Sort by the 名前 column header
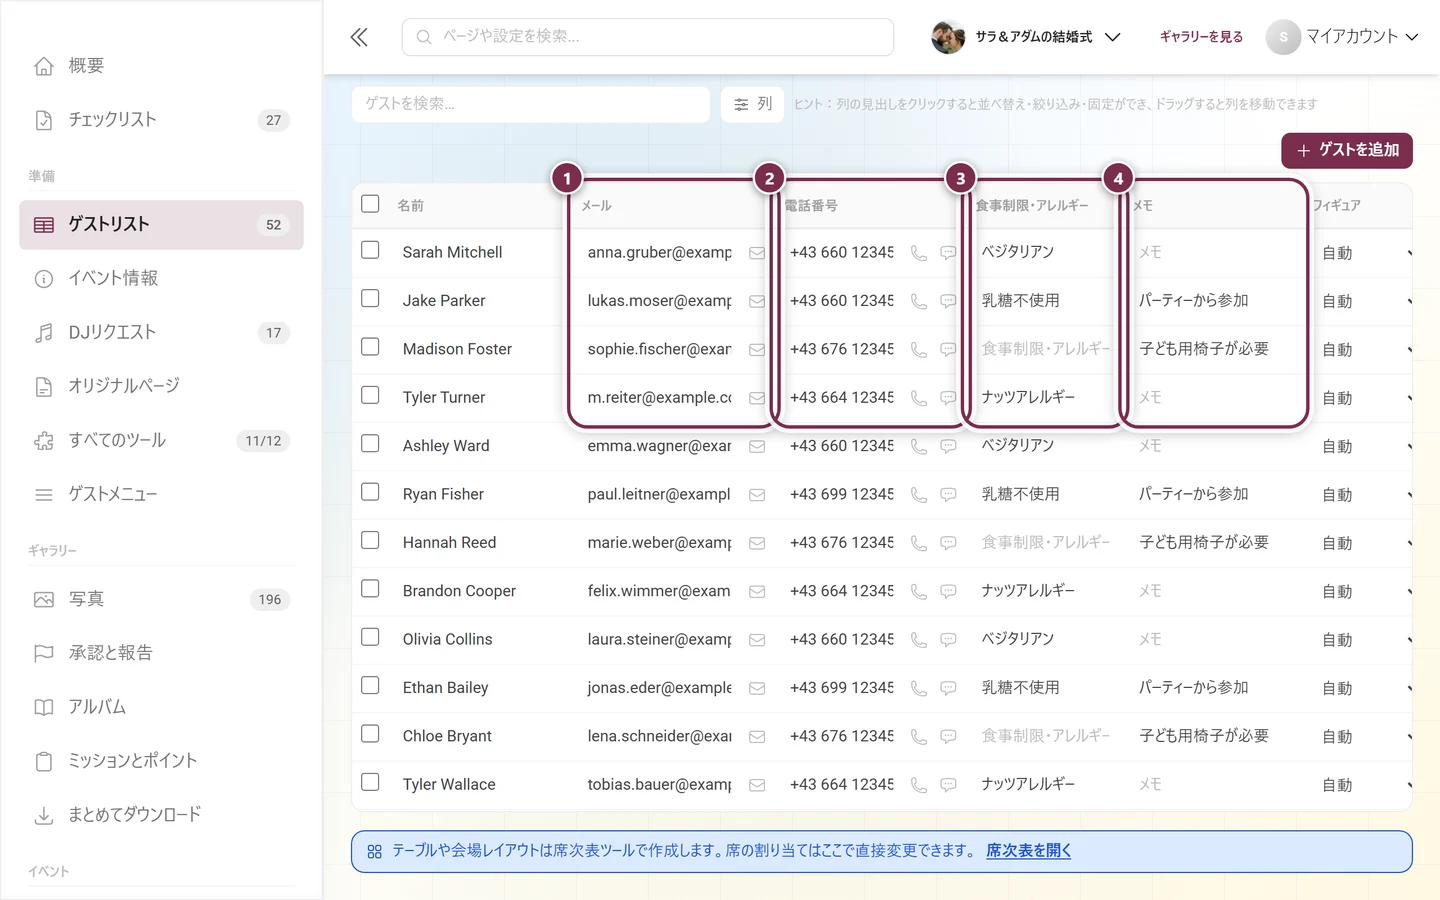Screen dimensions: 1440x900 (411, 205)
